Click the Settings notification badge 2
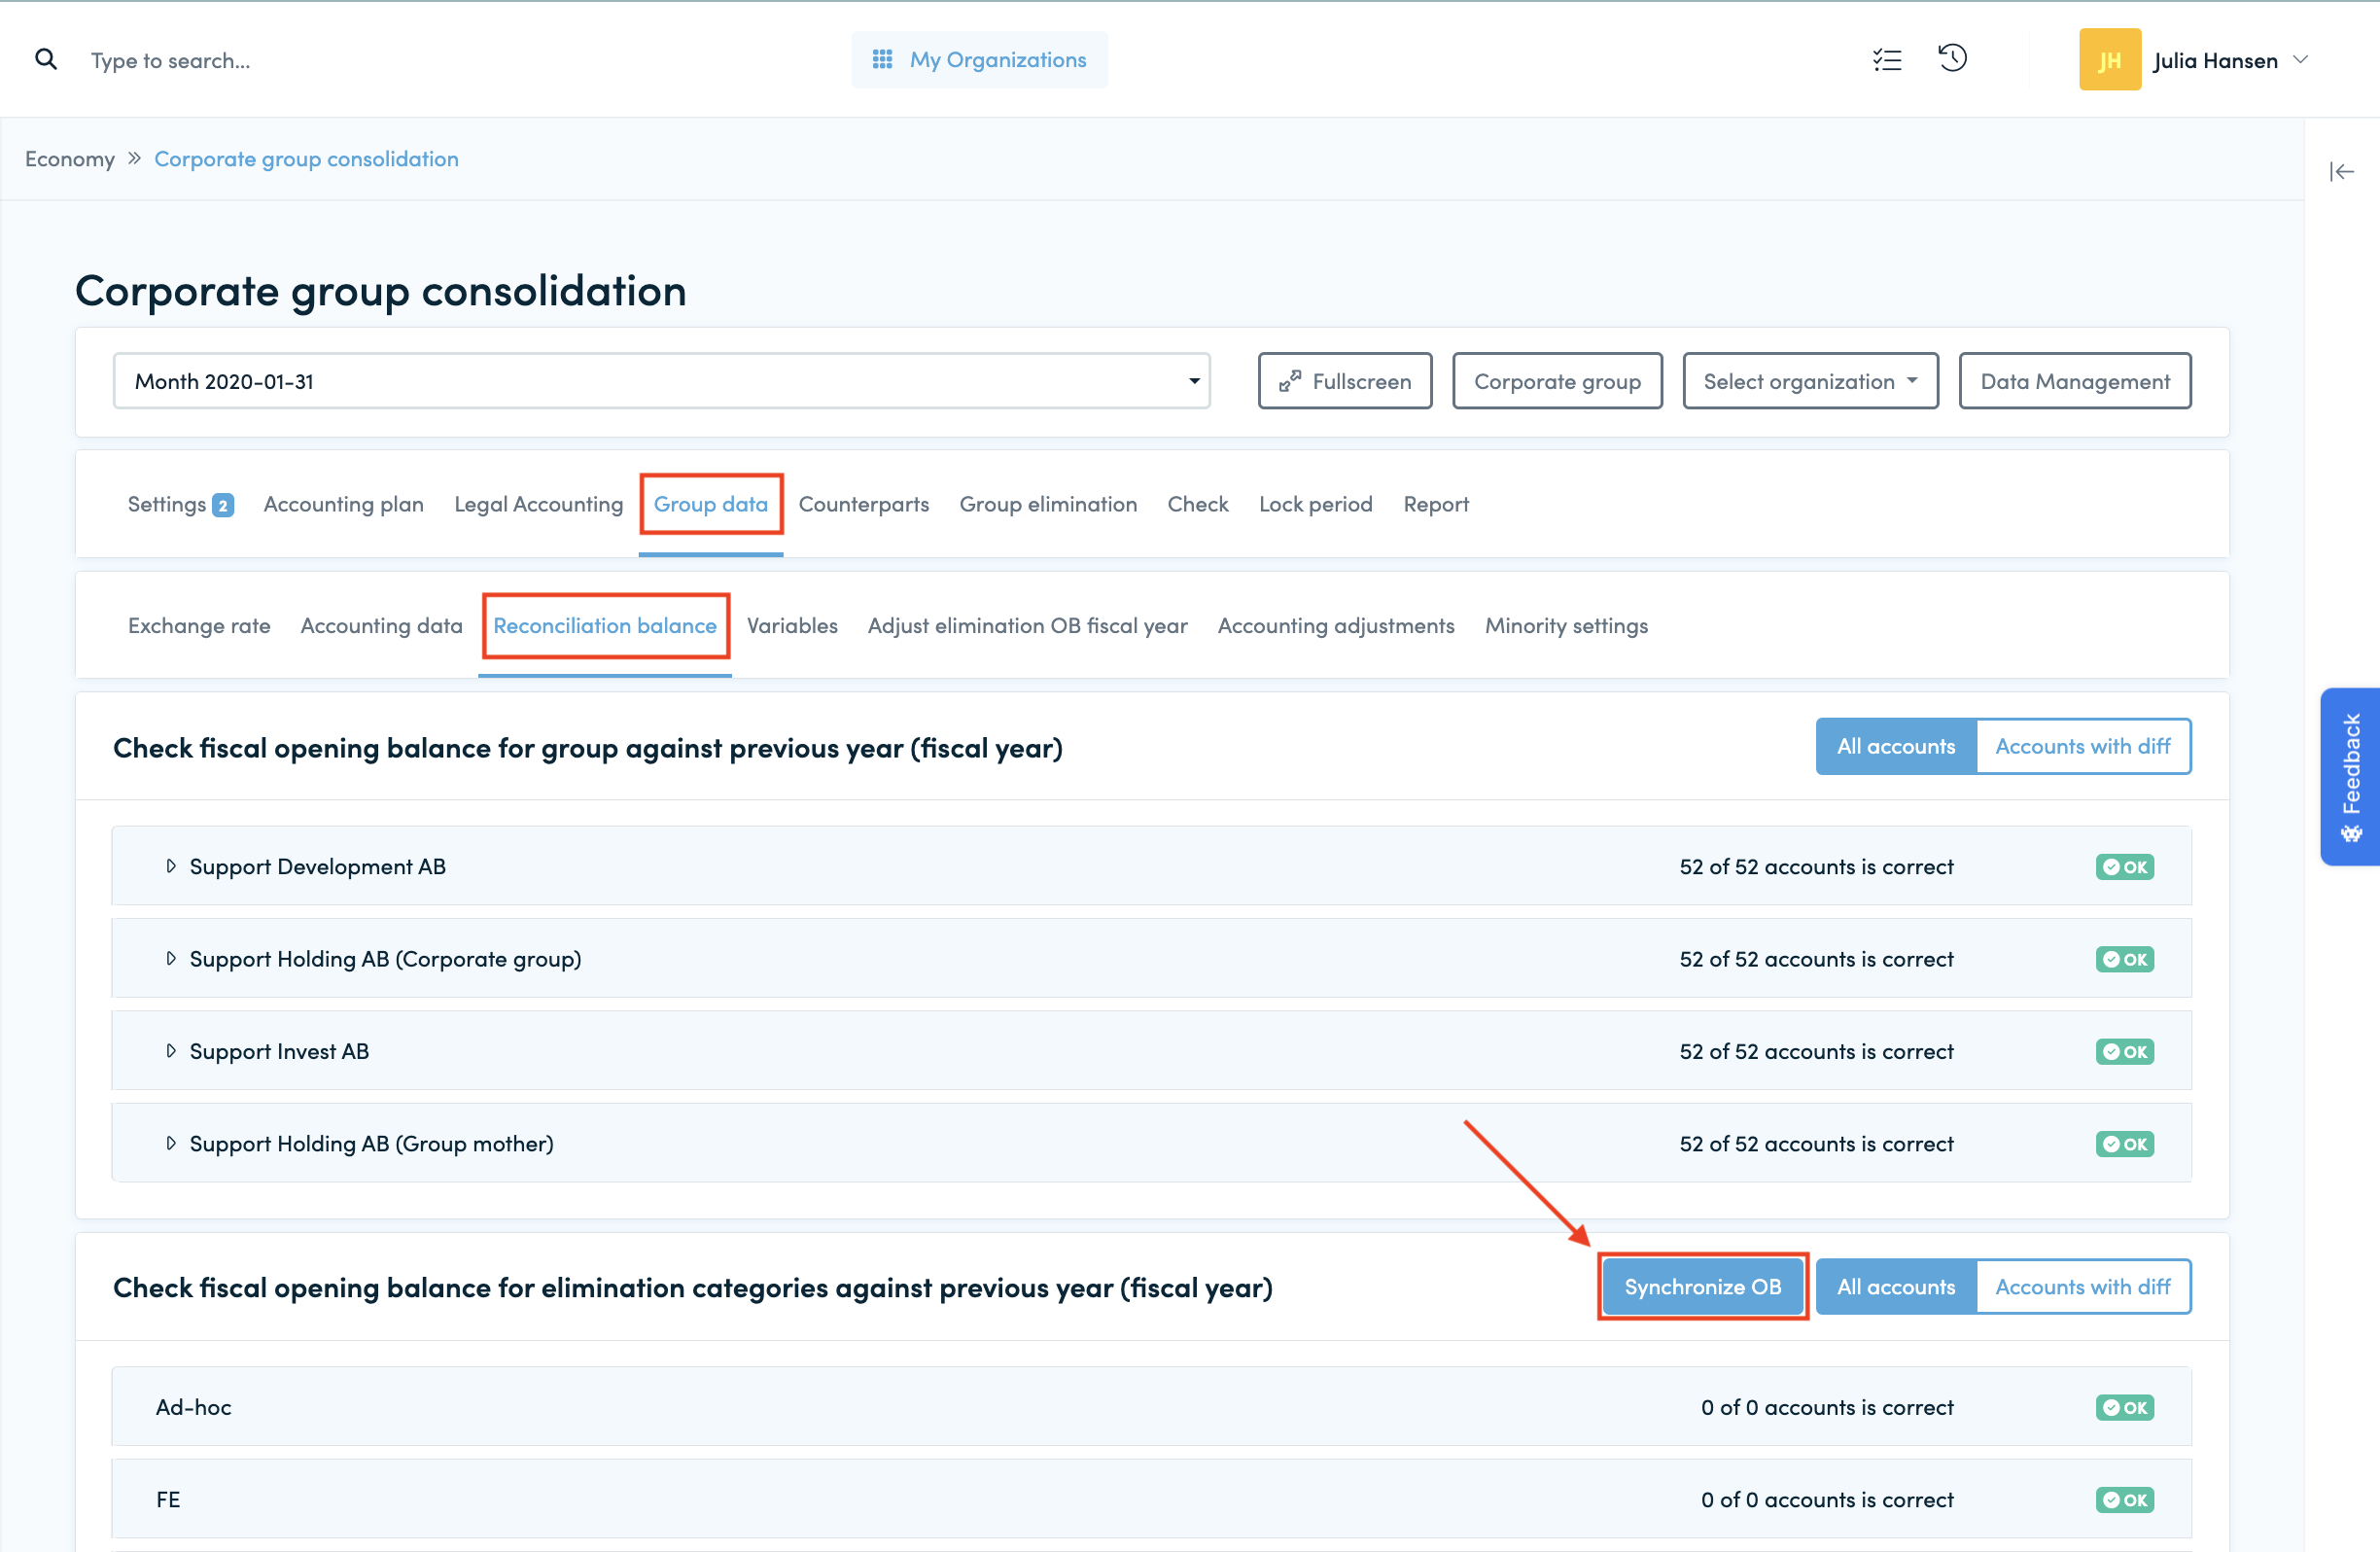2380x1552 pixels. 223,506
